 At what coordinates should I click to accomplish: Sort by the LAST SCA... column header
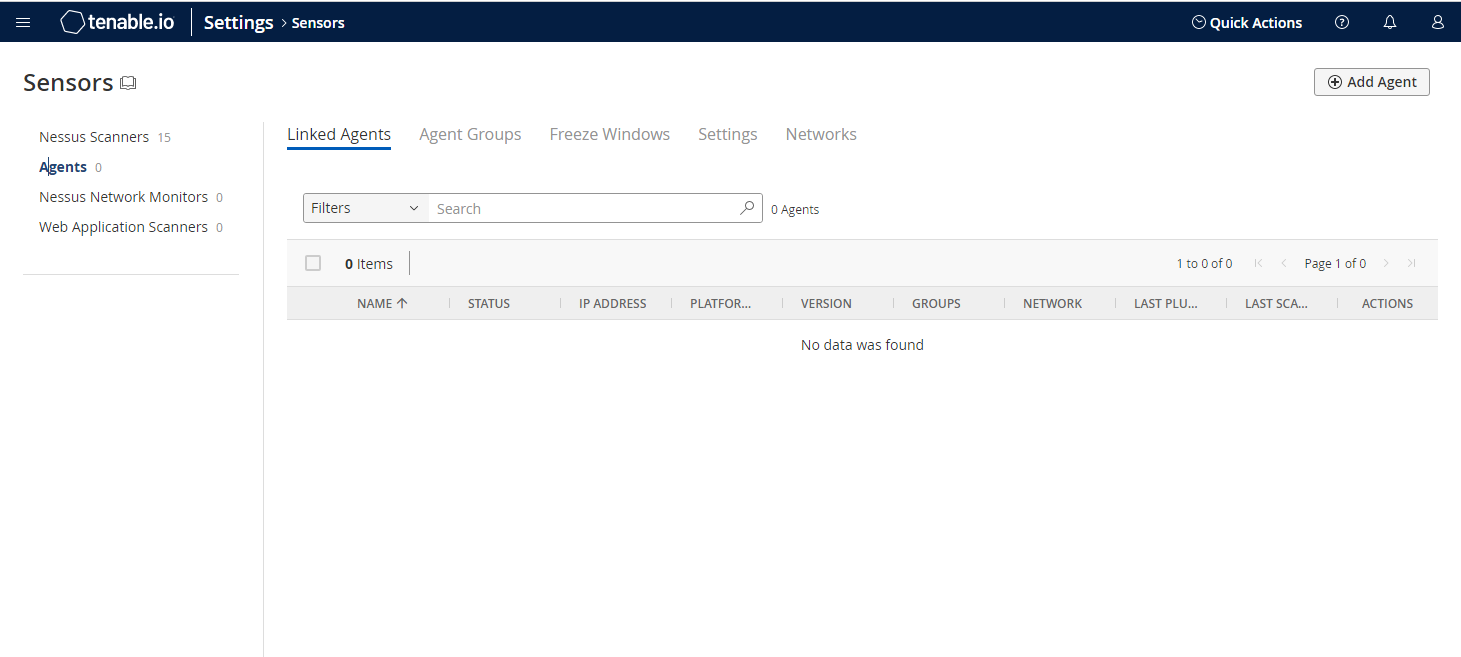click(1276, 303)
